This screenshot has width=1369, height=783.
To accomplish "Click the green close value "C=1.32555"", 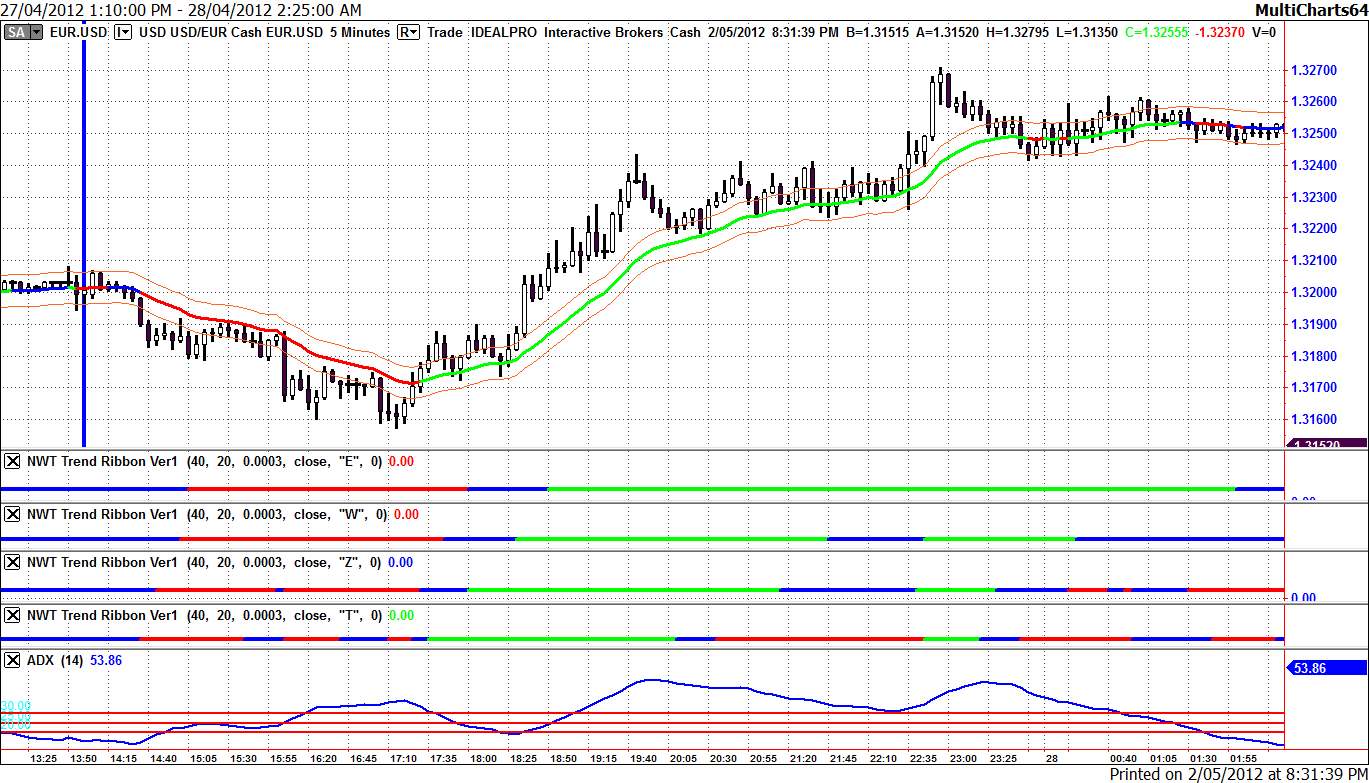I will [x=1157, y=32].
